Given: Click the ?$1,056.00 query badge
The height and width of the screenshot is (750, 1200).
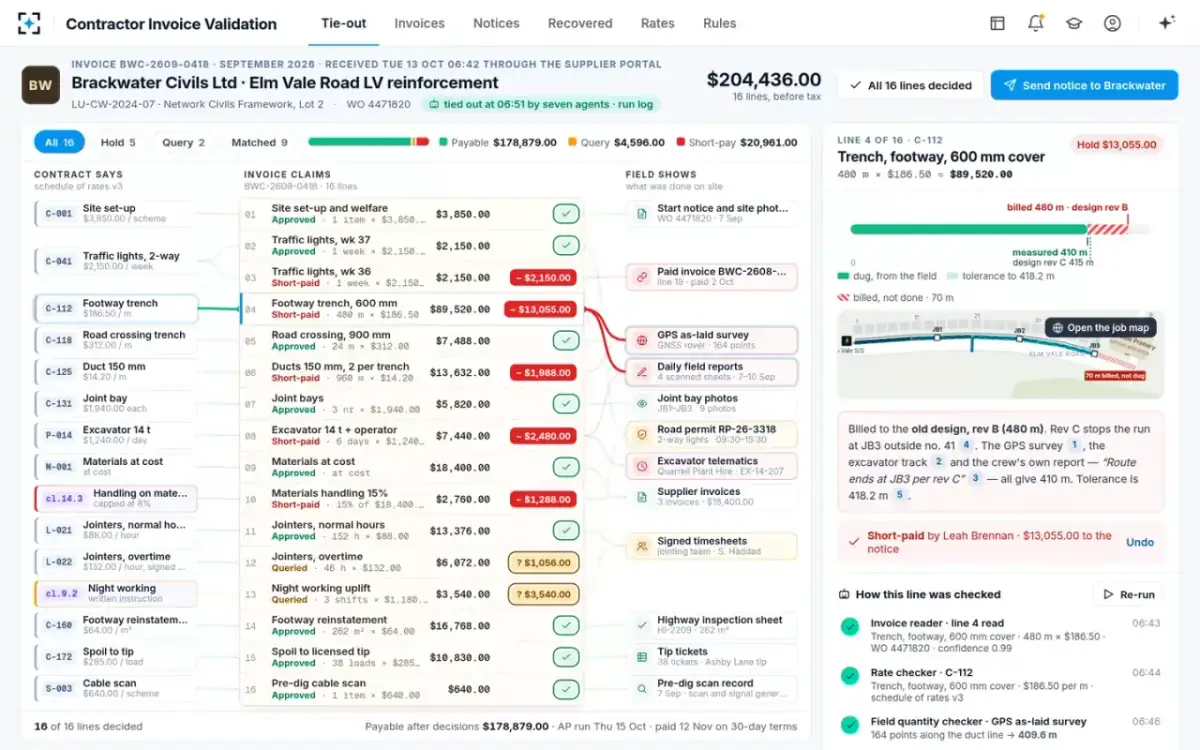Looking at the screenshot, I should coord(543,562).
